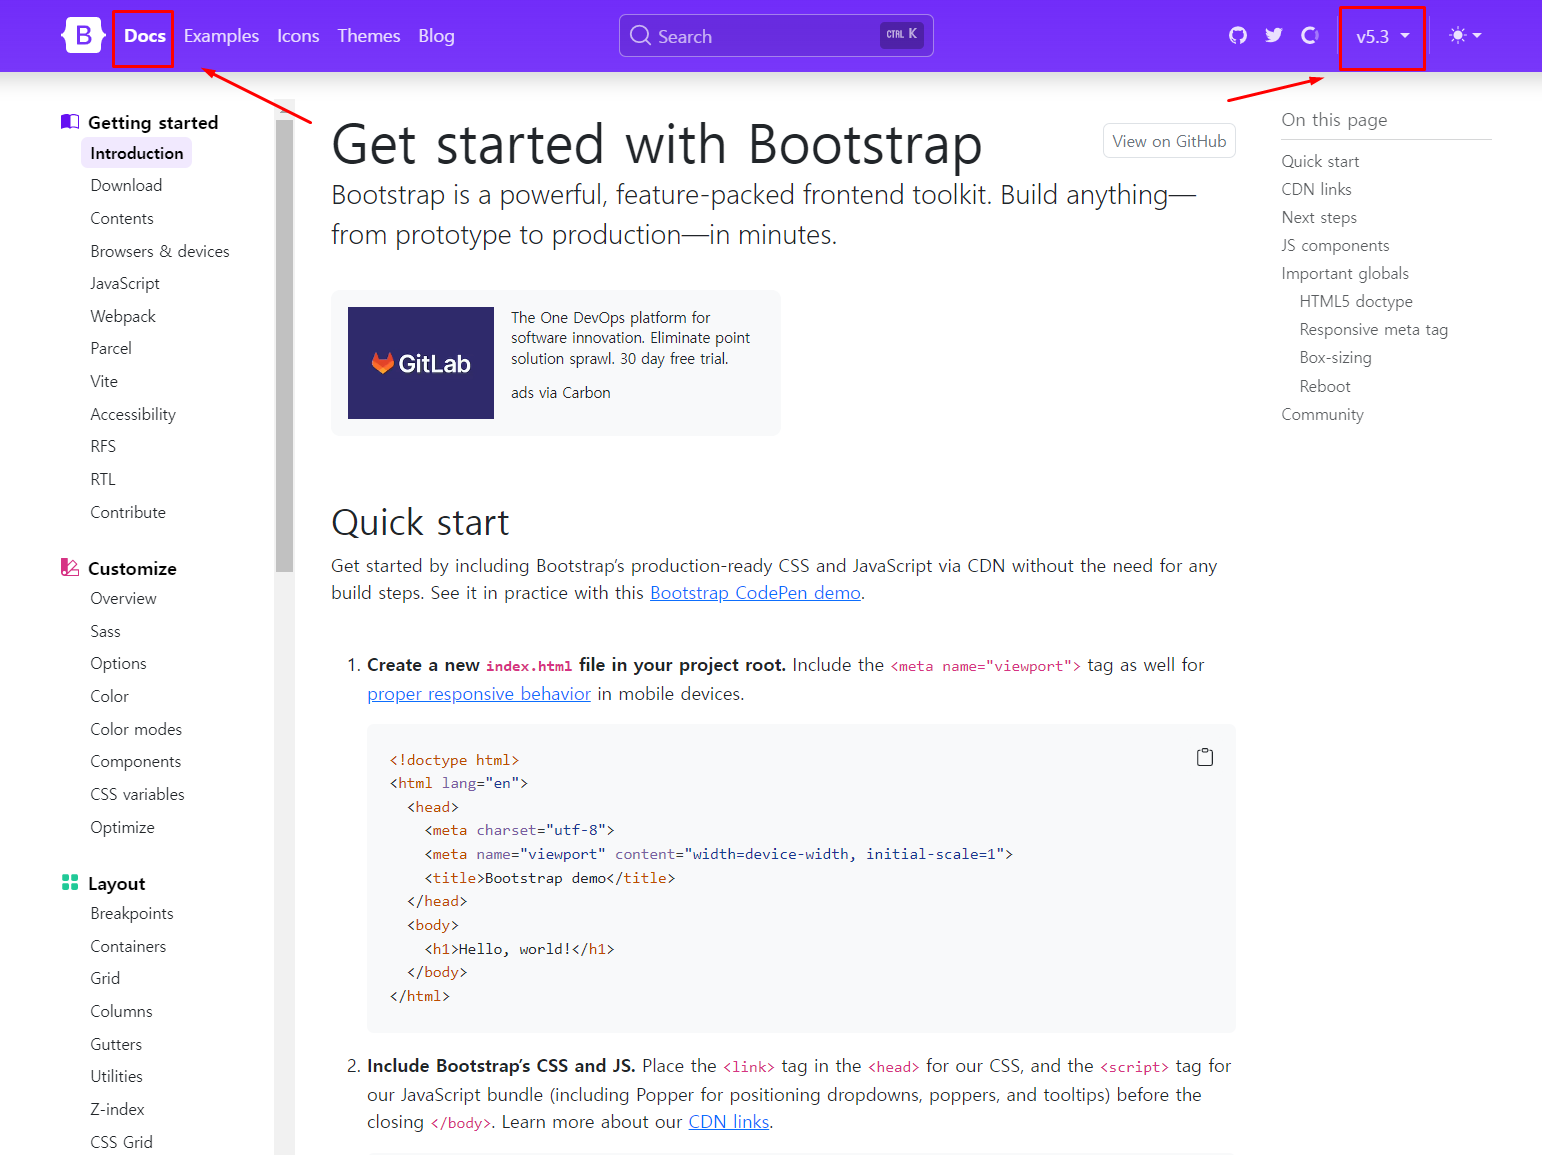Open the Download sidebar page
The height and width of the screenshot is (1155, 1542).
tap(126, 186)
